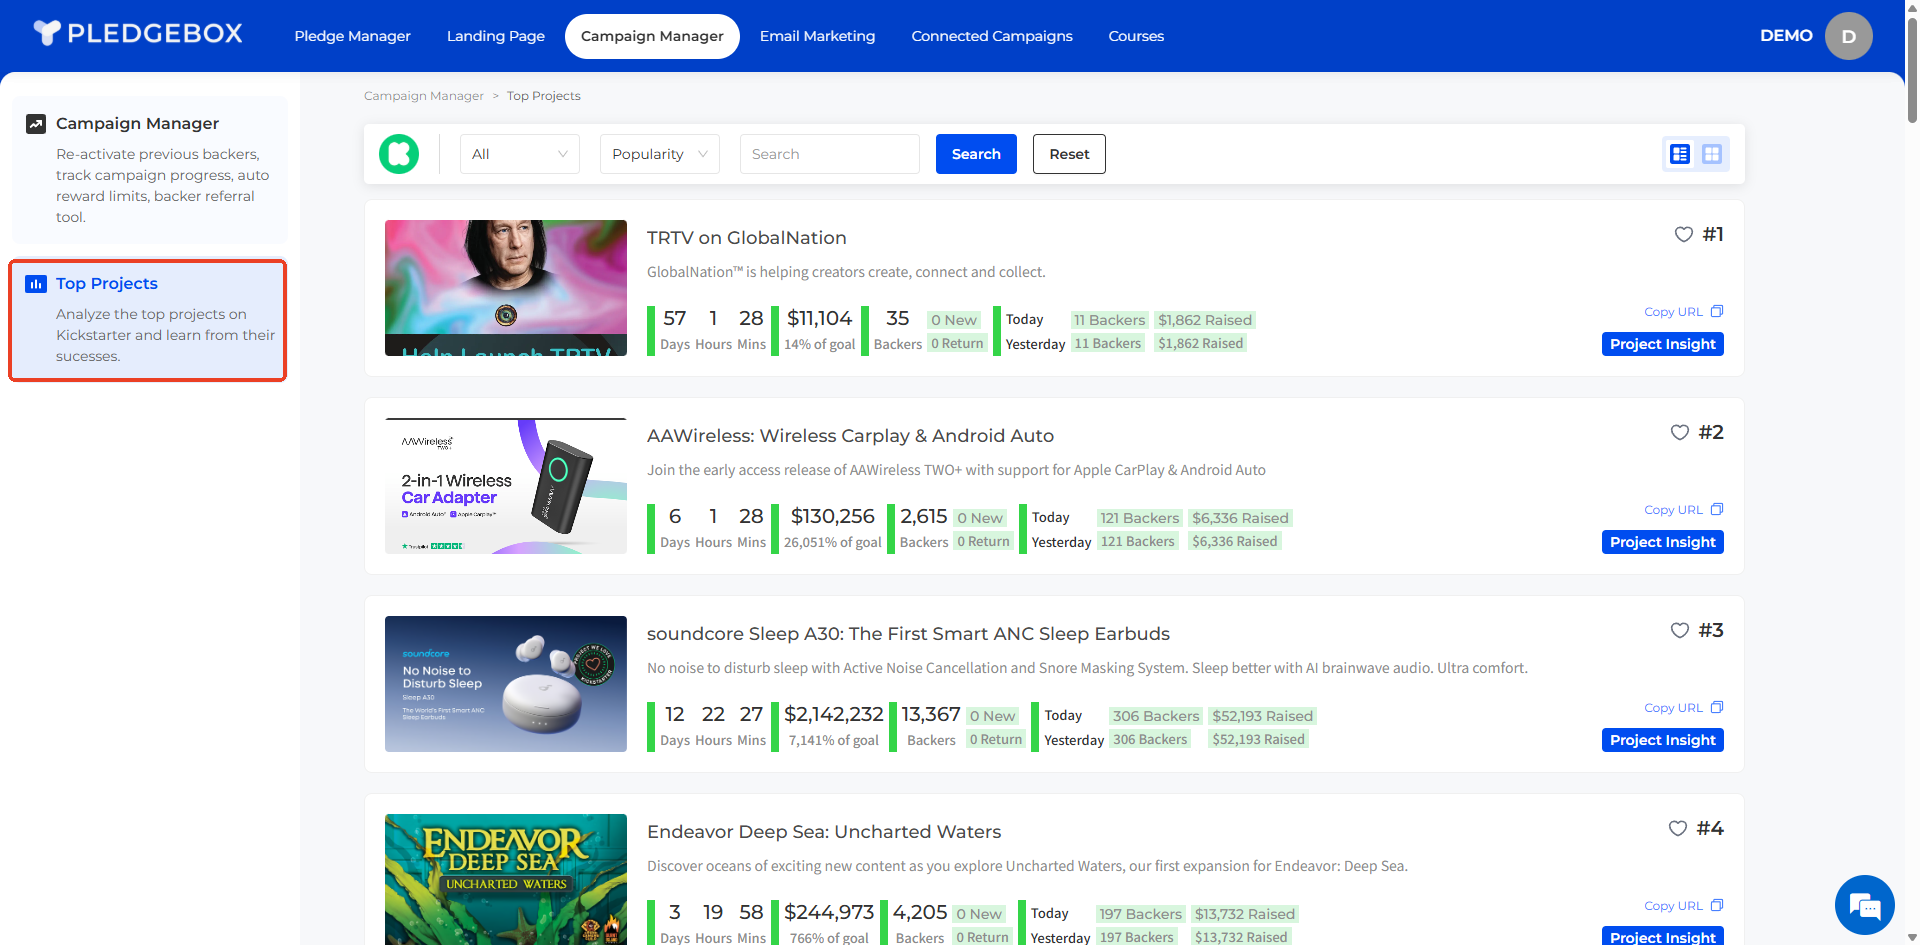Viewport: 1920px width, 945px height.
Task: Click the blue Search button
Action: pyautogui.click(x=976, y=154)
